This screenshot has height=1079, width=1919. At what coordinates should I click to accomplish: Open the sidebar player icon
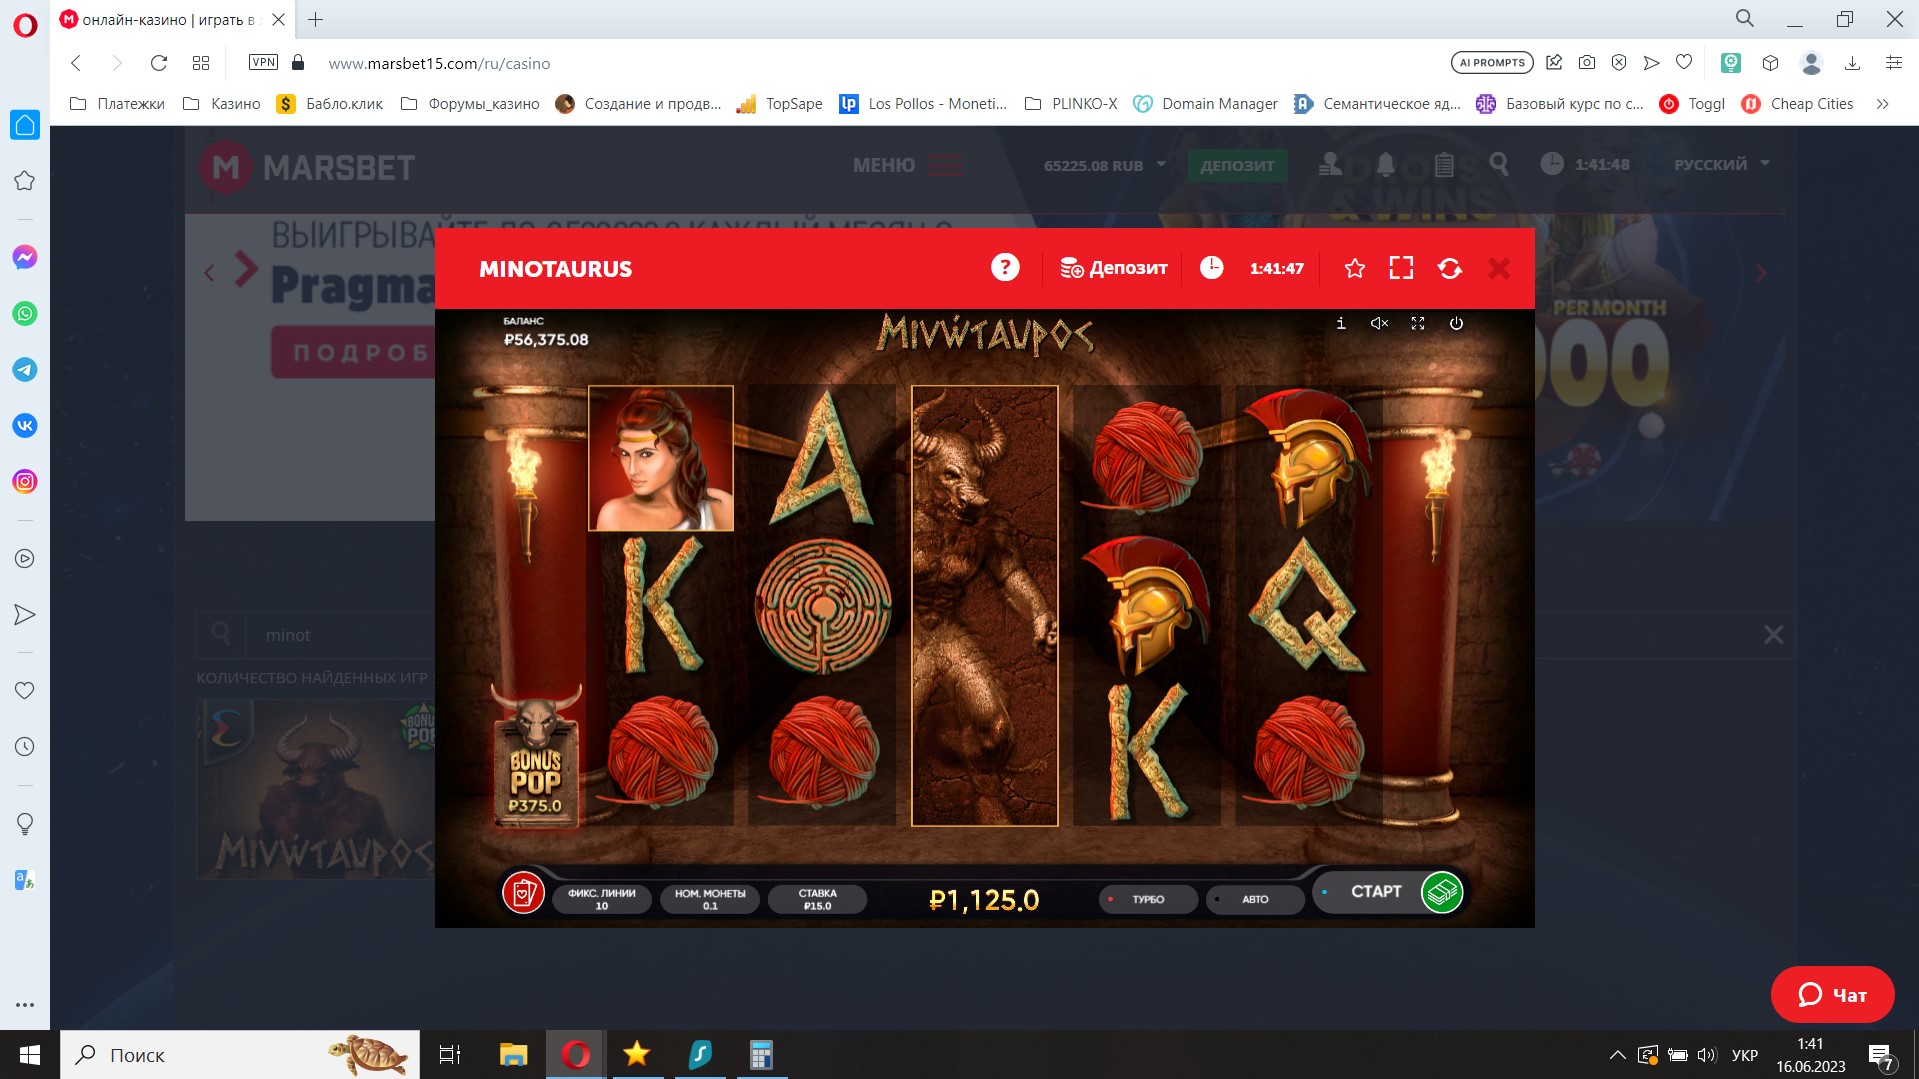(x=25, y=559)
